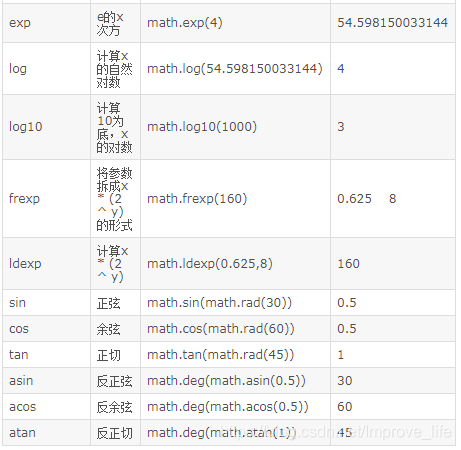
Task: Select the '反正弦' description cell
Action: [114, 381]
